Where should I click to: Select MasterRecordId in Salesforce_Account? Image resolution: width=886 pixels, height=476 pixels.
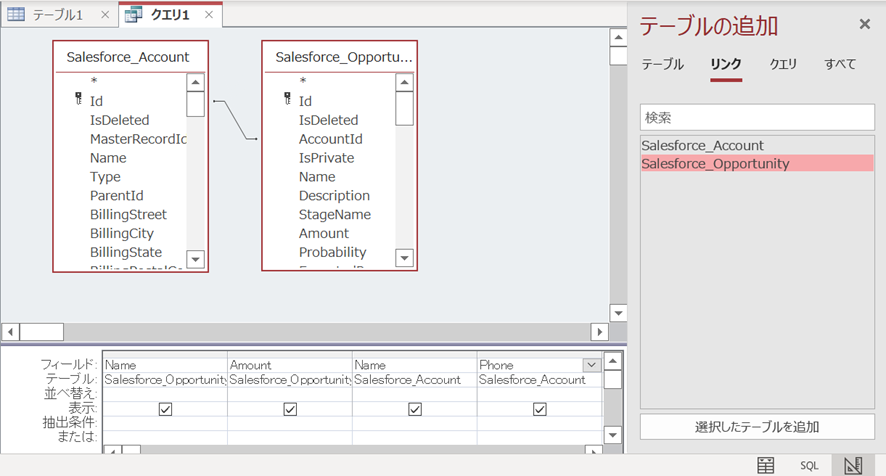point(138,139)
